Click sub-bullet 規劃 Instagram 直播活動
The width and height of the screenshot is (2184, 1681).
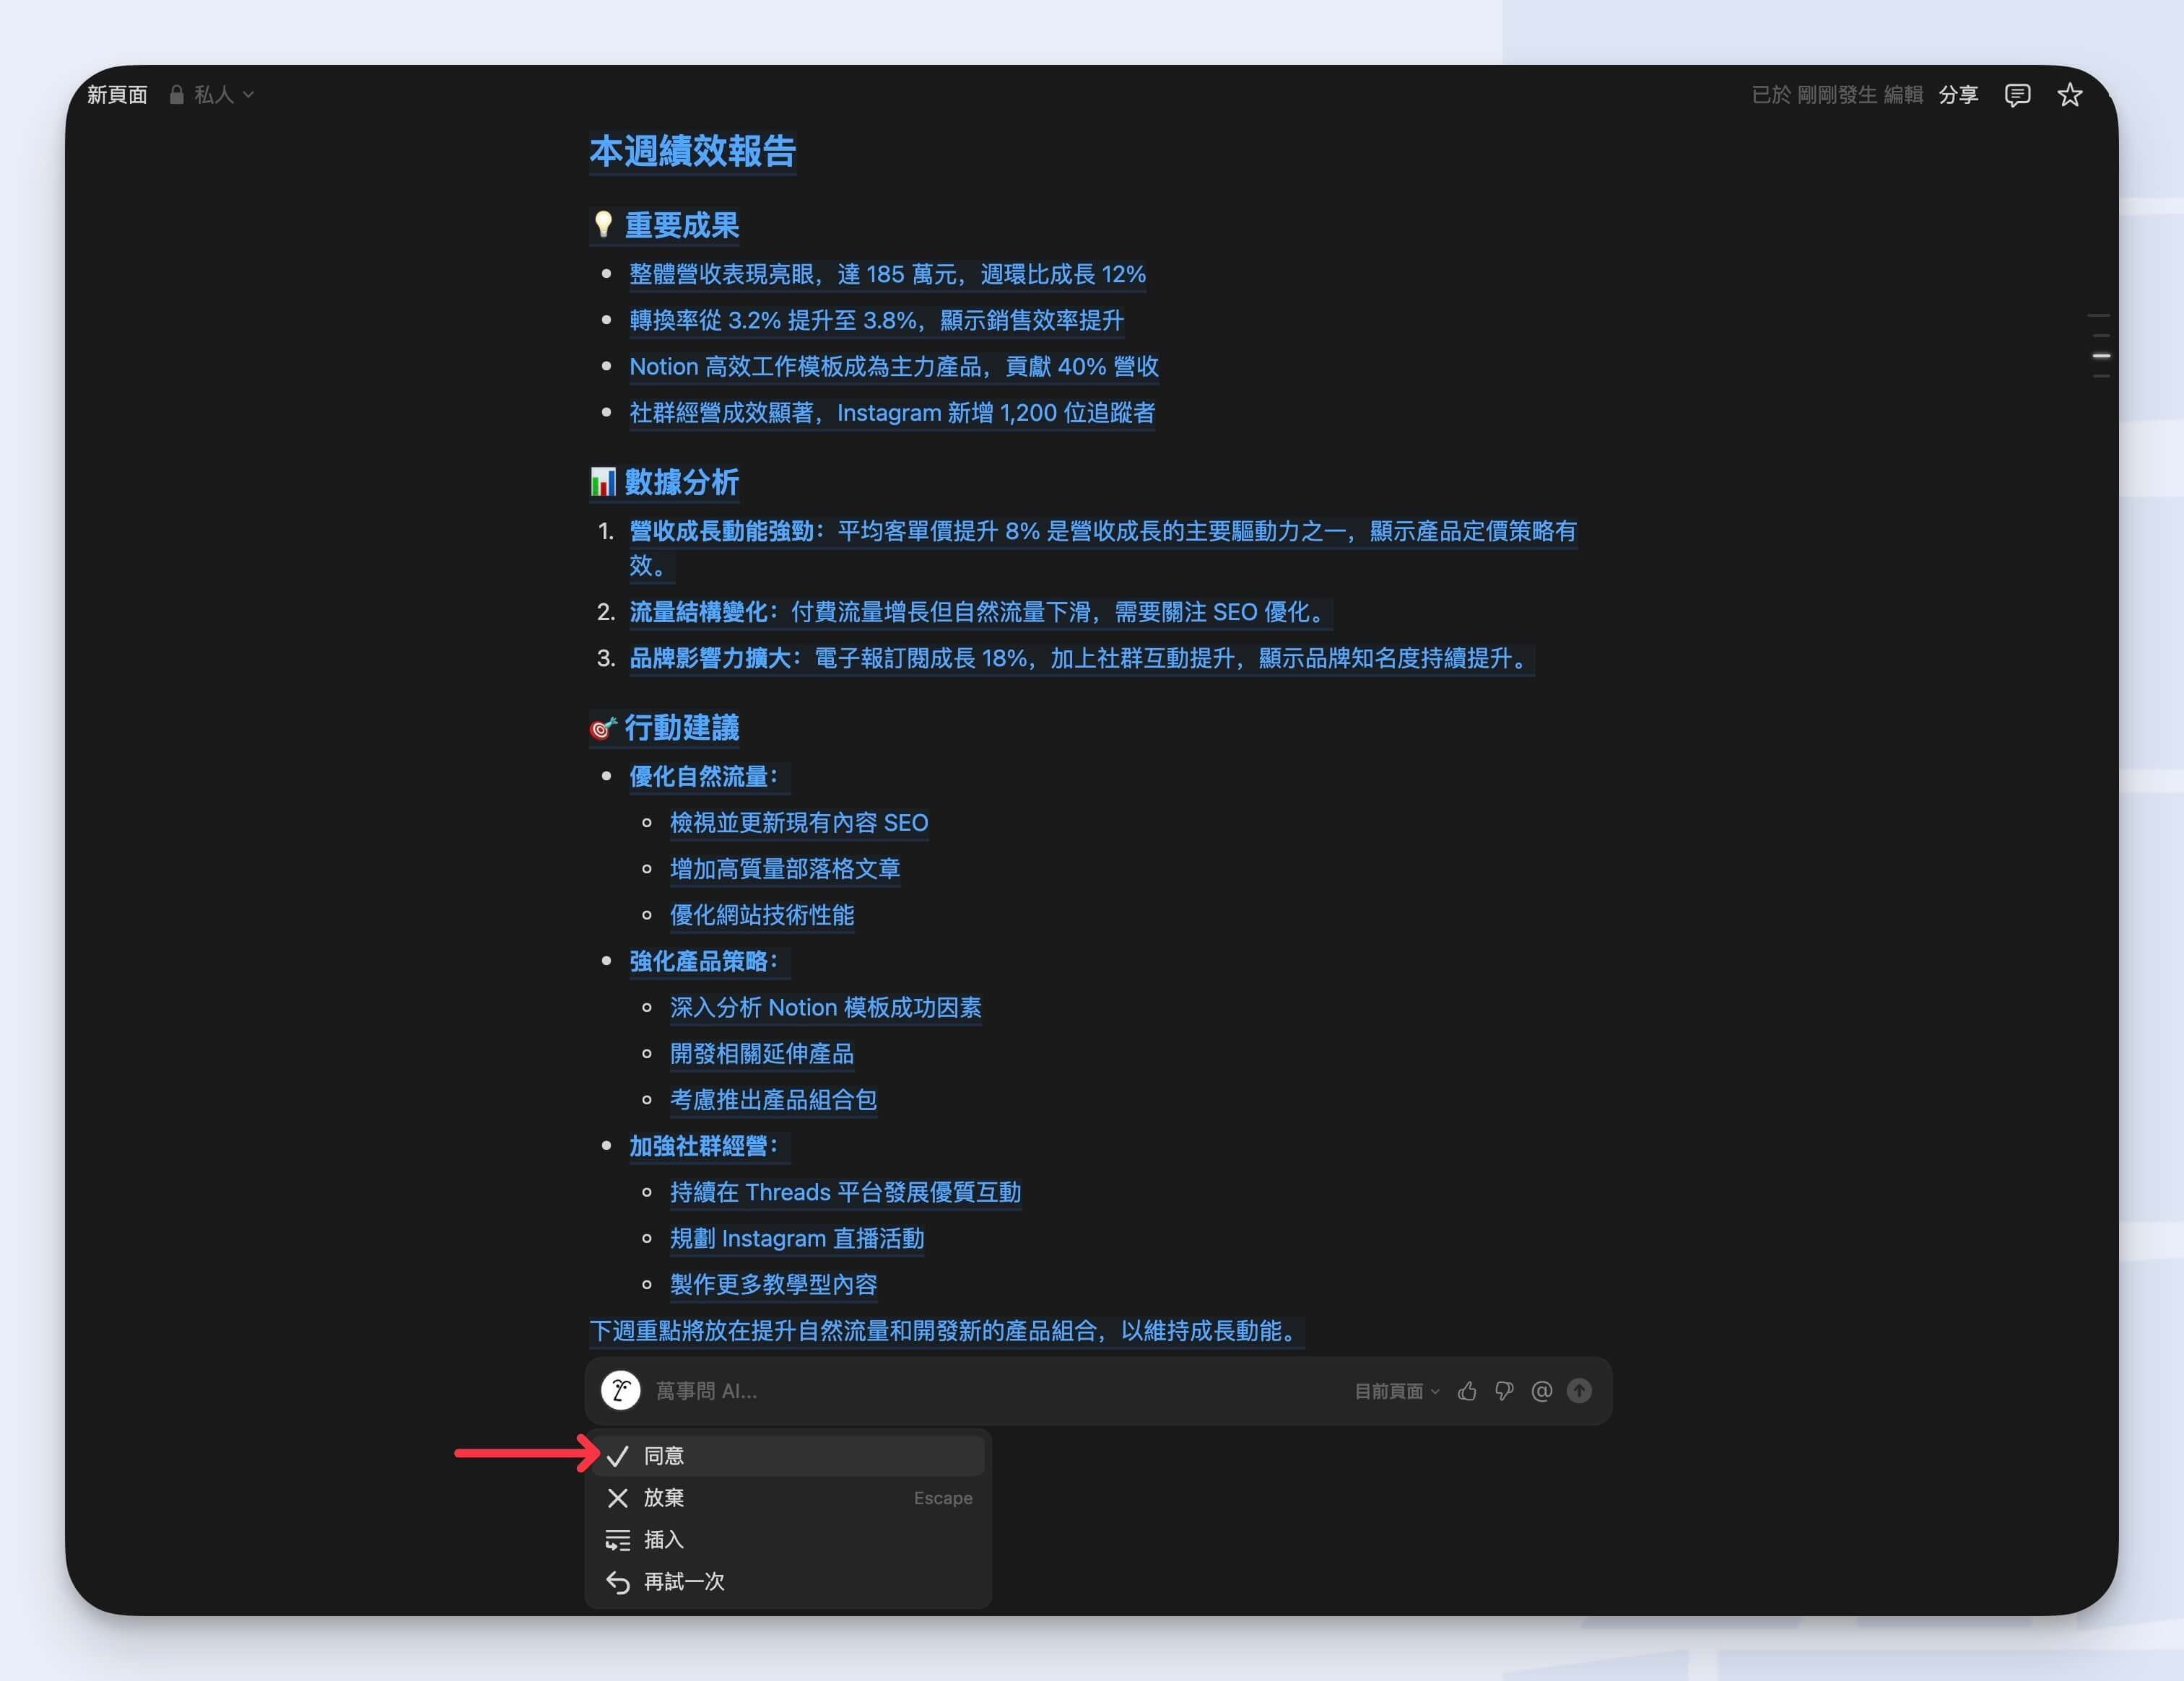click(796, 1238)
